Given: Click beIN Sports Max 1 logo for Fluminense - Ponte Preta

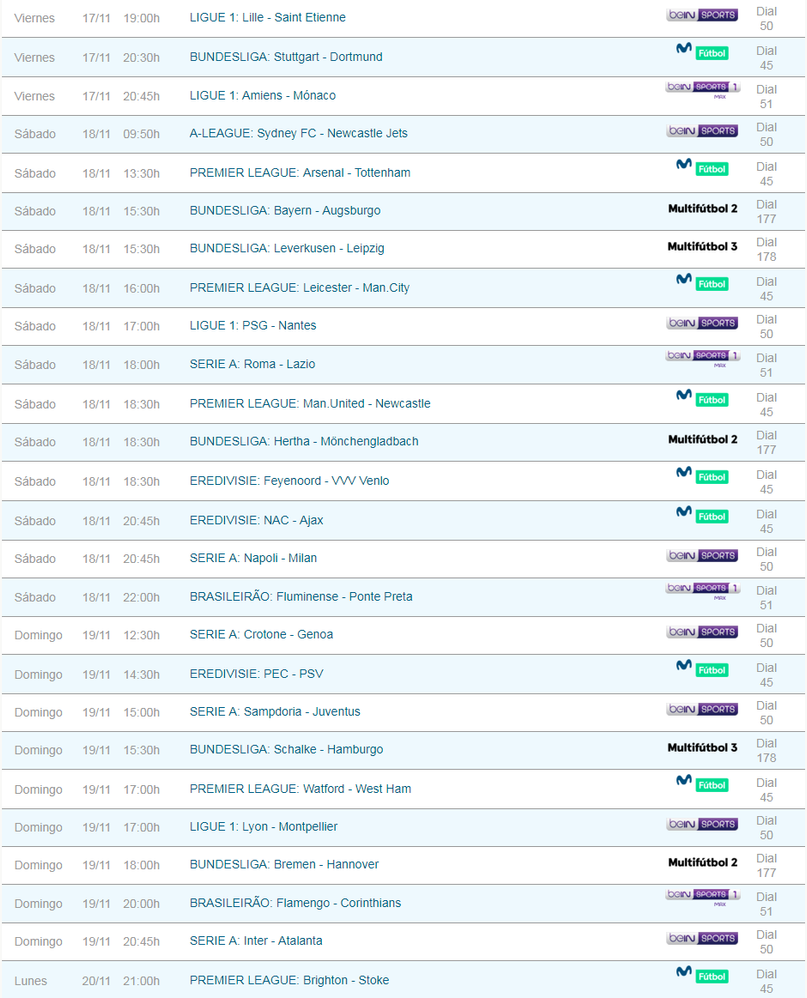Looking at the screenshot, I should click(703, 591).
